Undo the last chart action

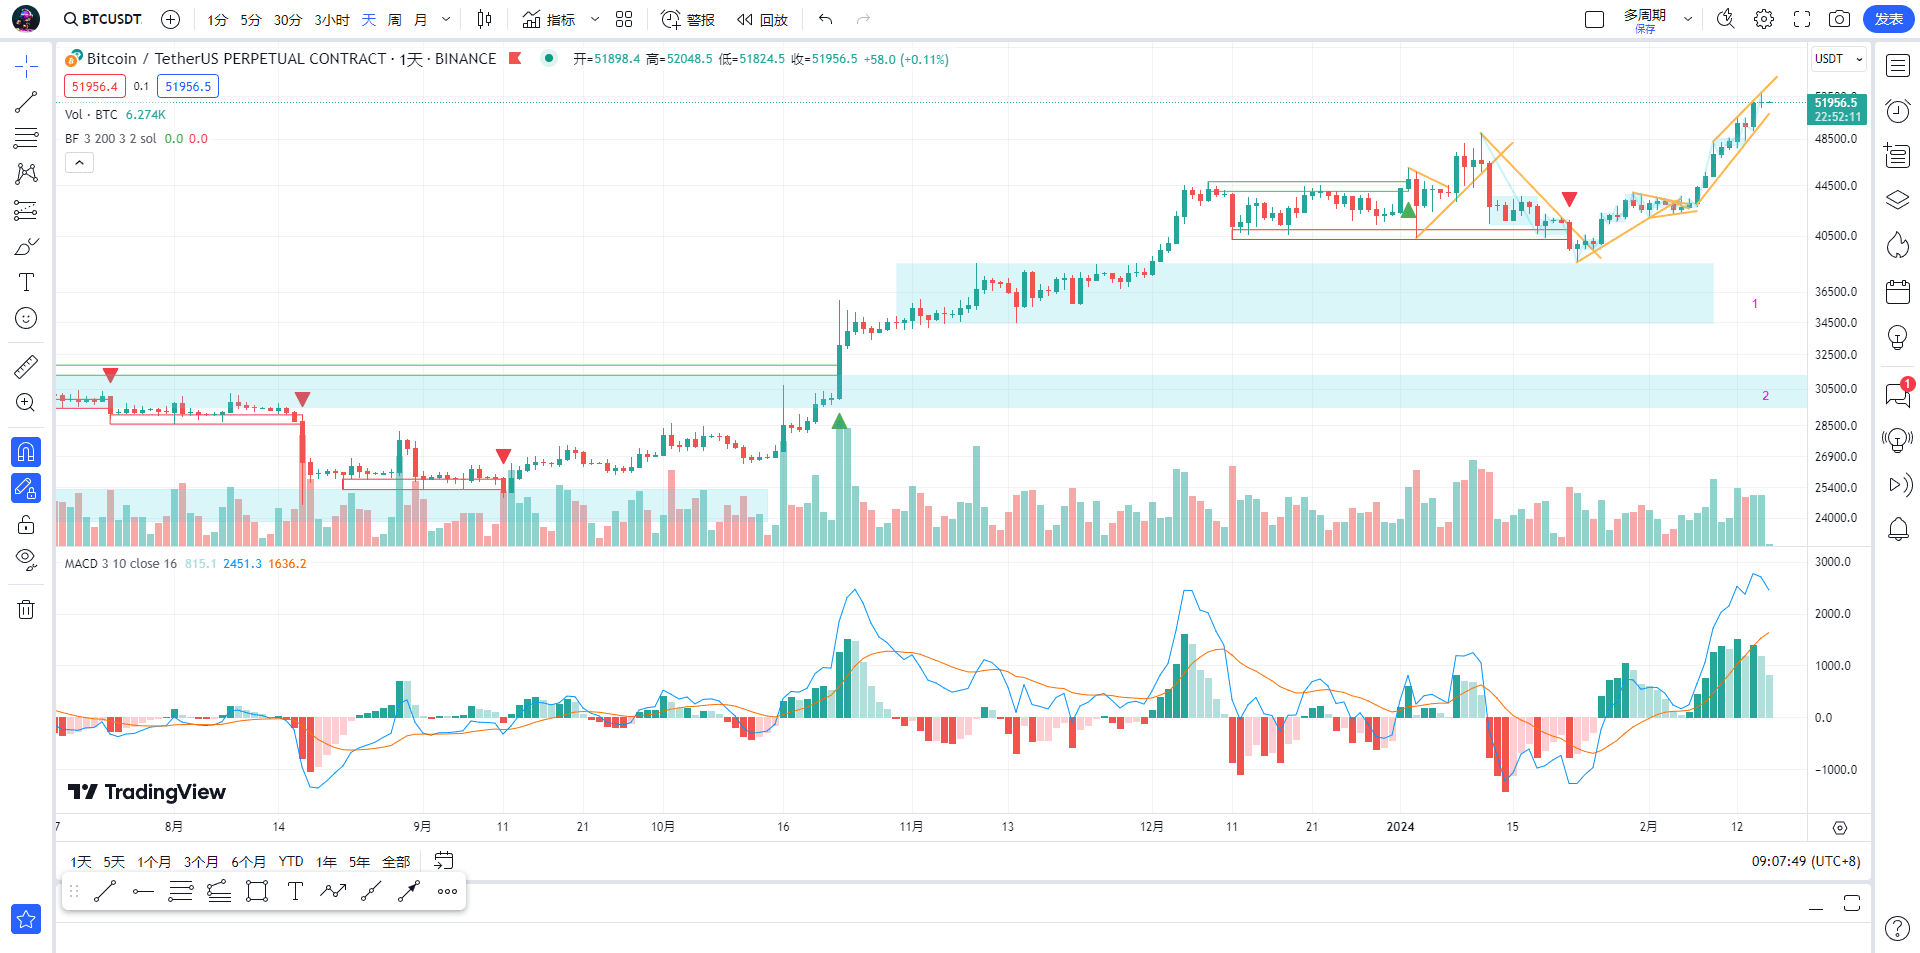point(825,19)
